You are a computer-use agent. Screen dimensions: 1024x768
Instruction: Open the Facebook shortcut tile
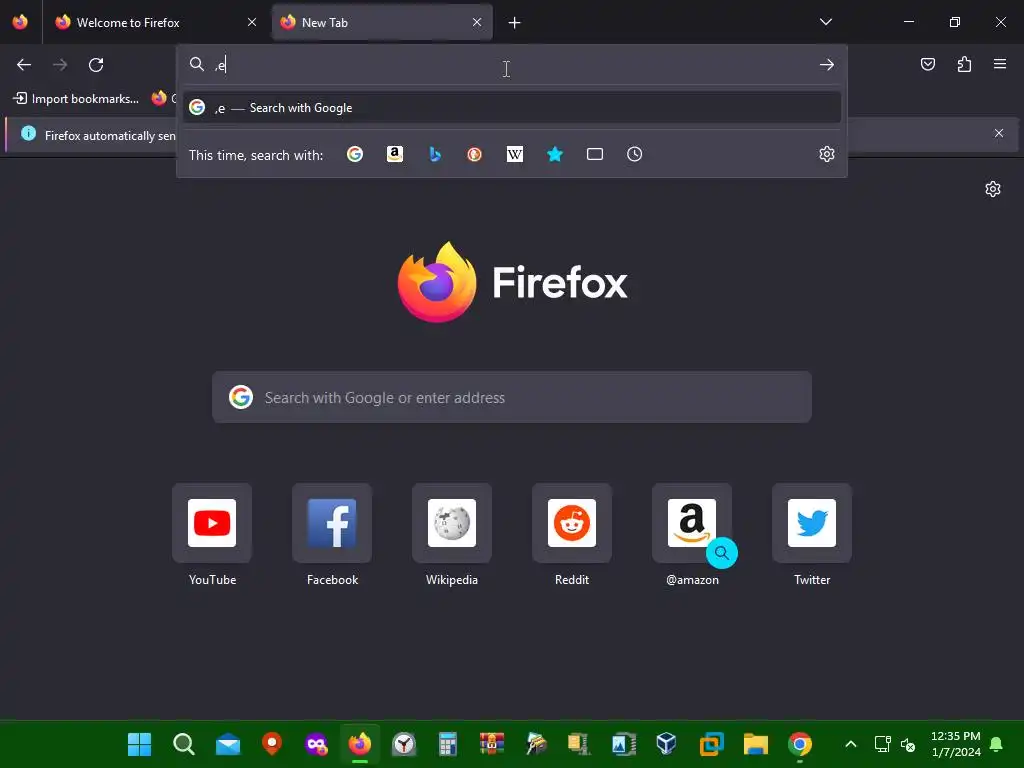click(x=332, y=523)
